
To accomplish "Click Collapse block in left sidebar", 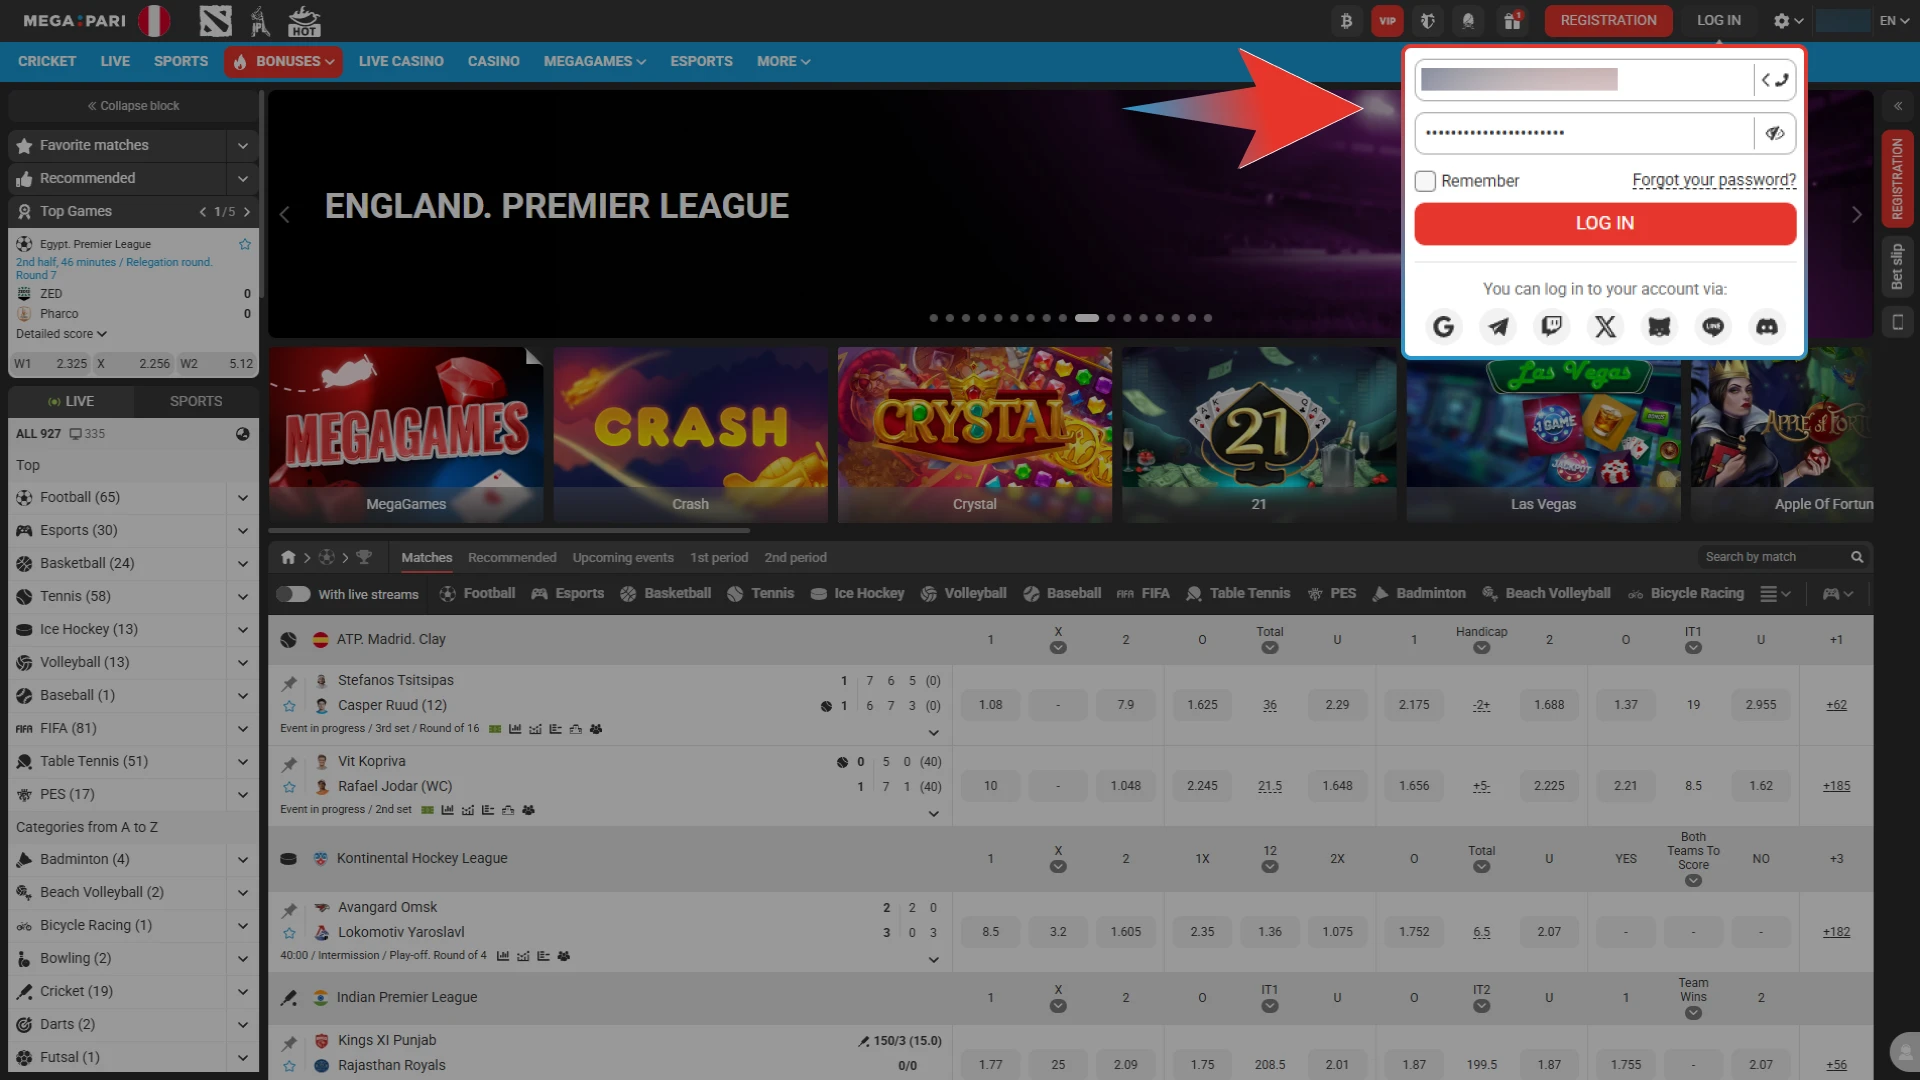I will tap(133, 106).
